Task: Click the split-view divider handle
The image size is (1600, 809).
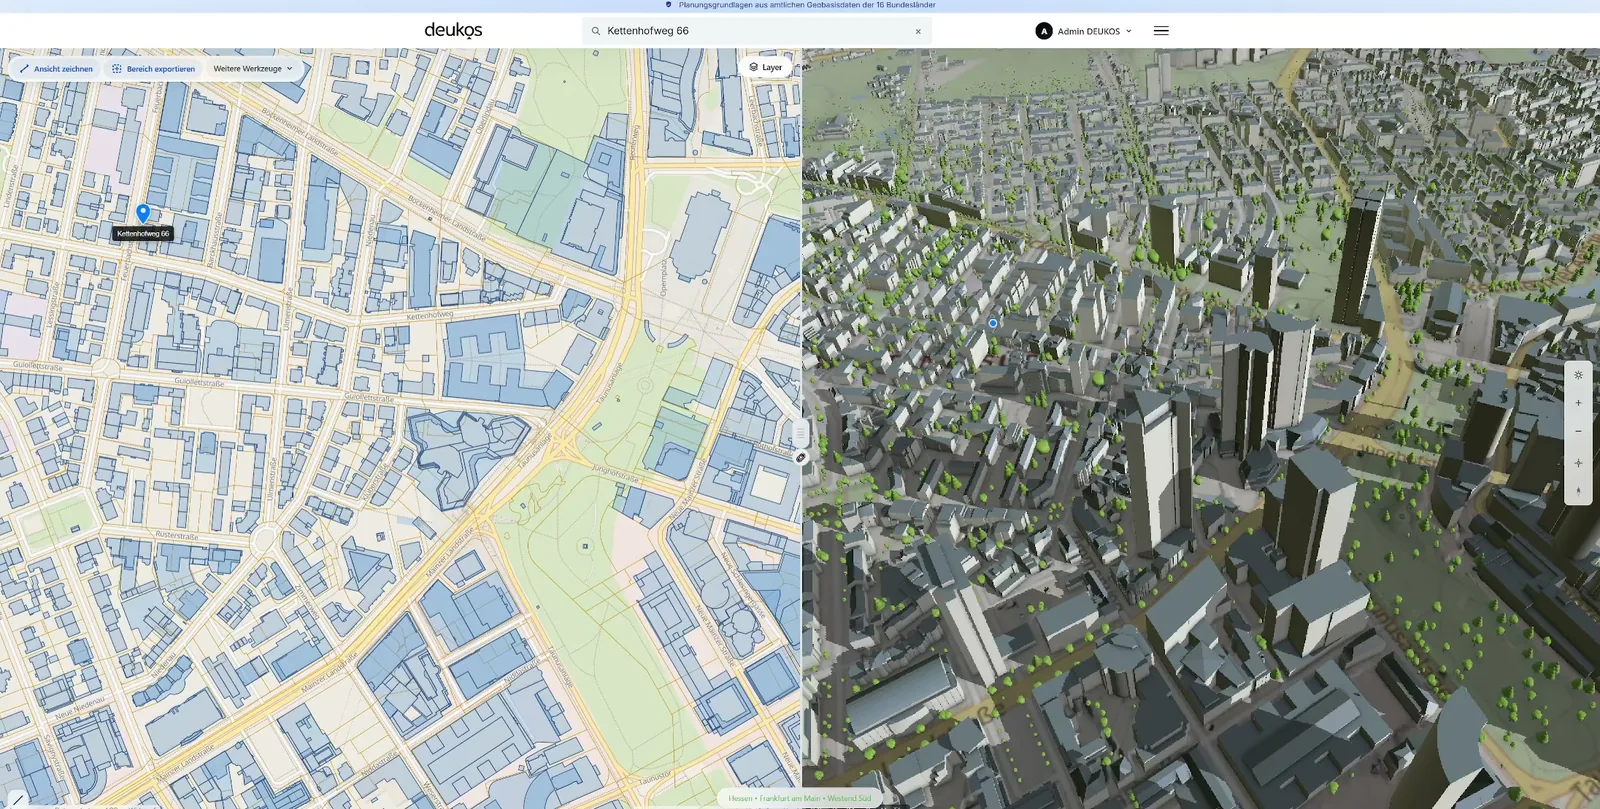Action: 801,433
